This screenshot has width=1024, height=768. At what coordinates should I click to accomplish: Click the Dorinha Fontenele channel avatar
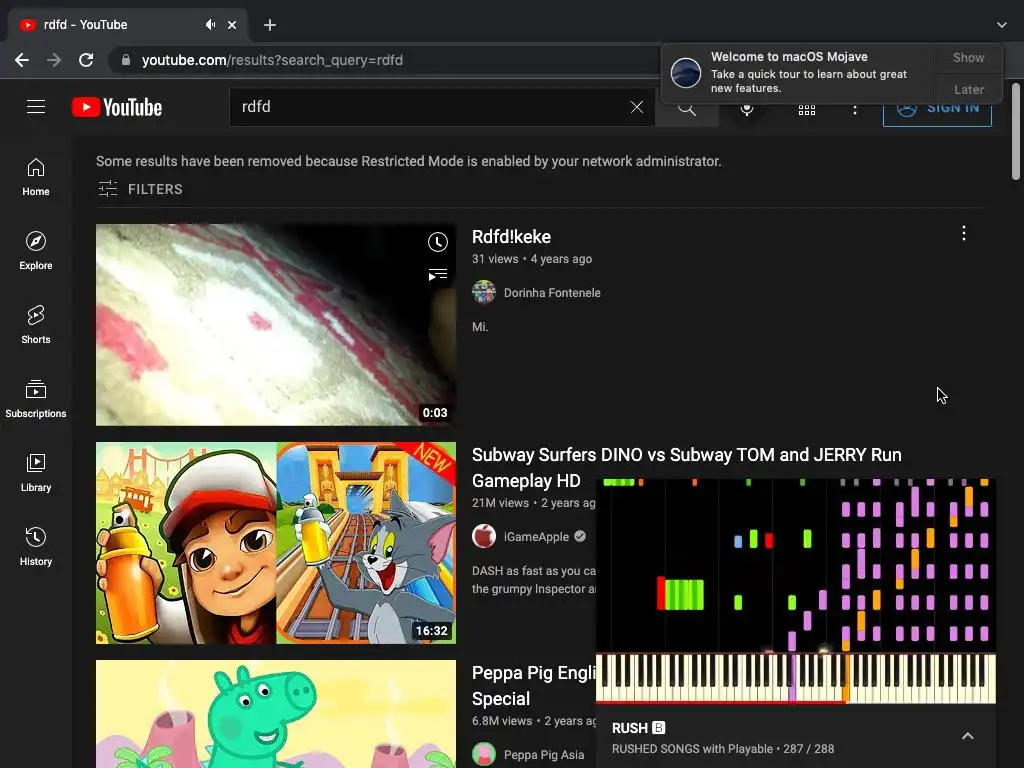click(x=484, y=293)
